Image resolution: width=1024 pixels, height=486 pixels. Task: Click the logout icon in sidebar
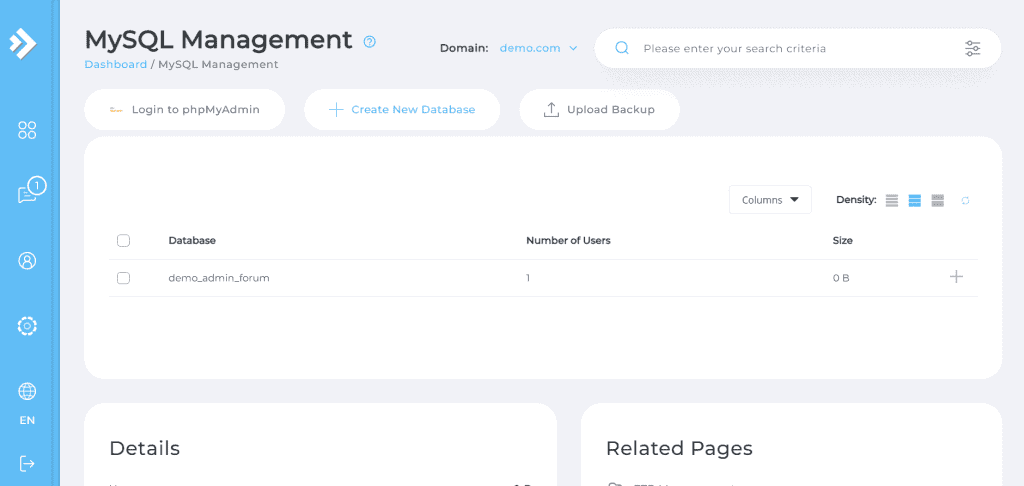[27, 464]
